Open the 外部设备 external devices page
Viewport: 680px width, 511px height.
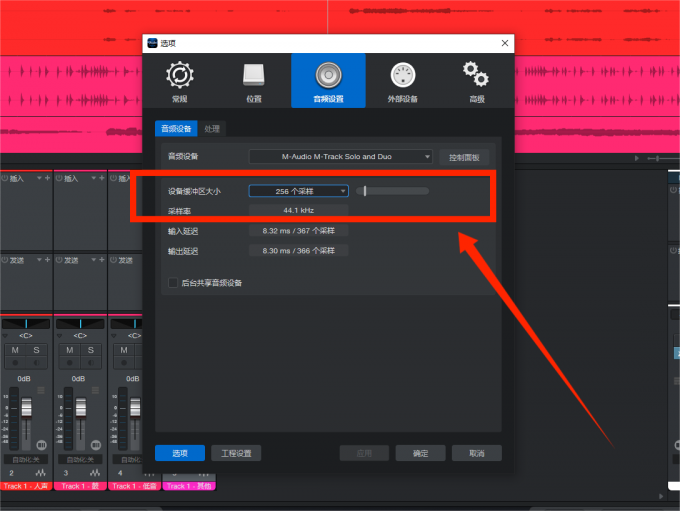click(x=402, y=82)
